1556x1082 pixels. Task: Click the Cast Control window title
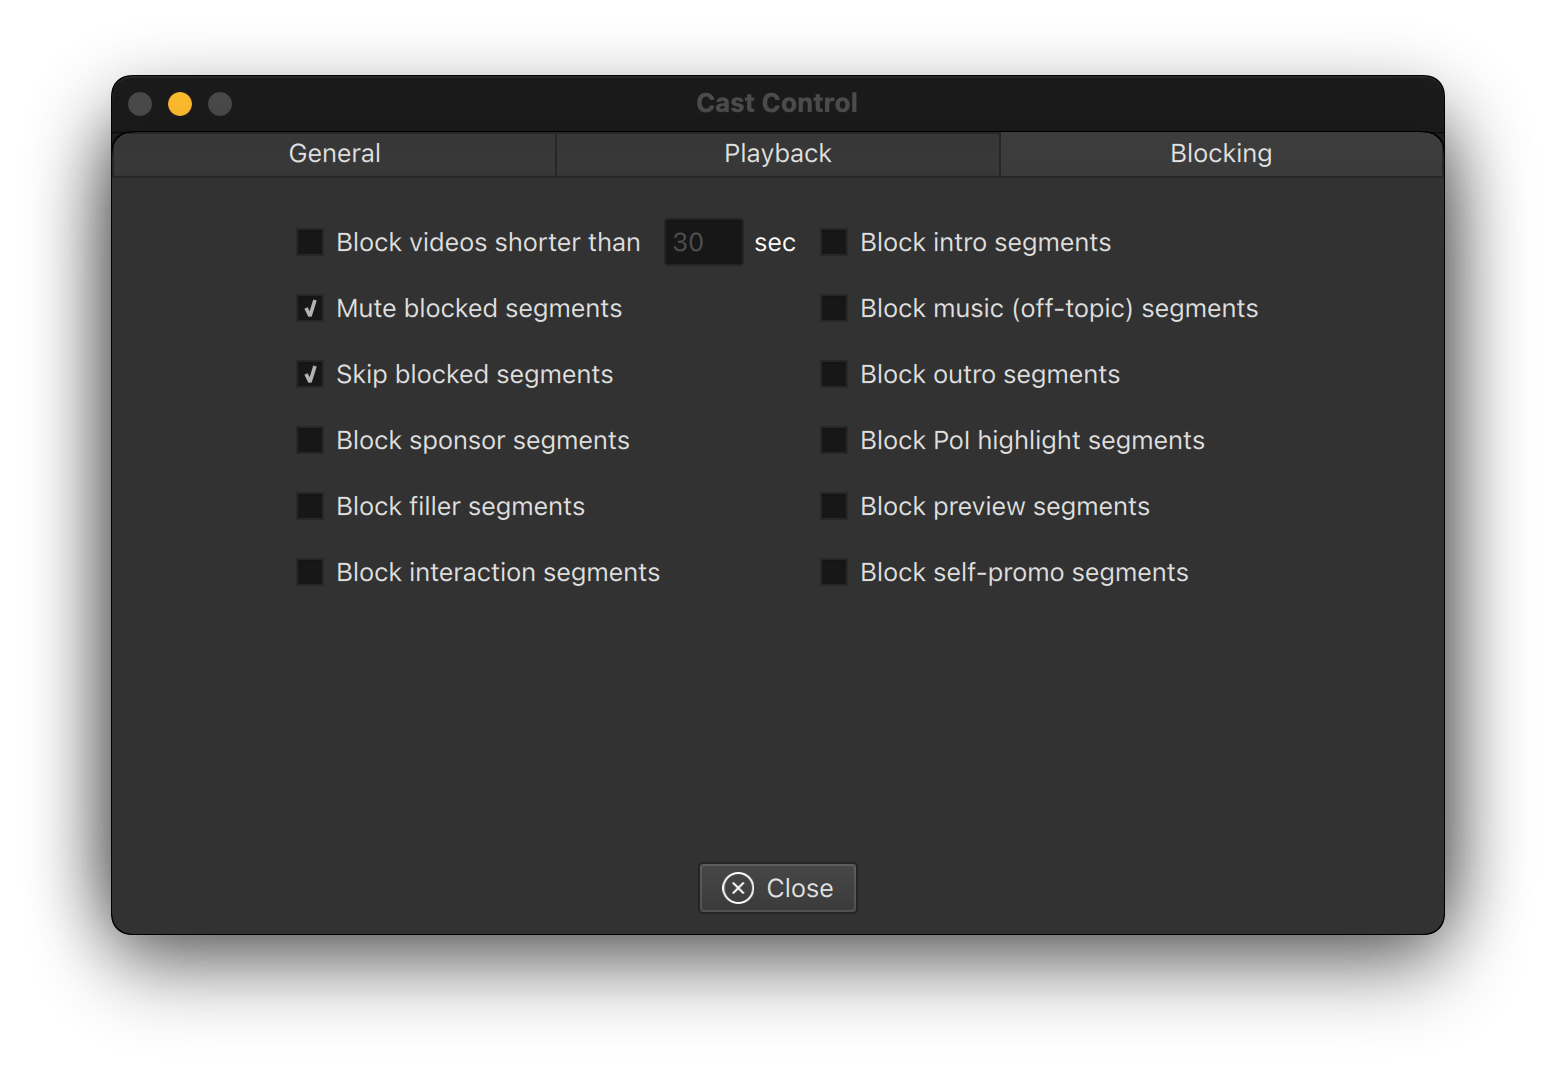777,103
